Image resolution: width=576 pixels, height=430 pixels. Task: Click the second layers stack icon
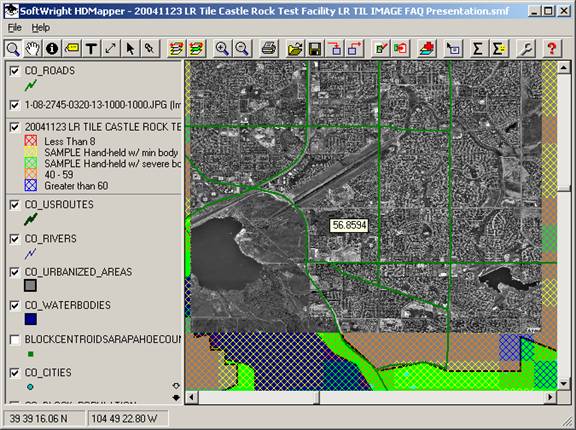pyautogui.click(x=196, y=48)
